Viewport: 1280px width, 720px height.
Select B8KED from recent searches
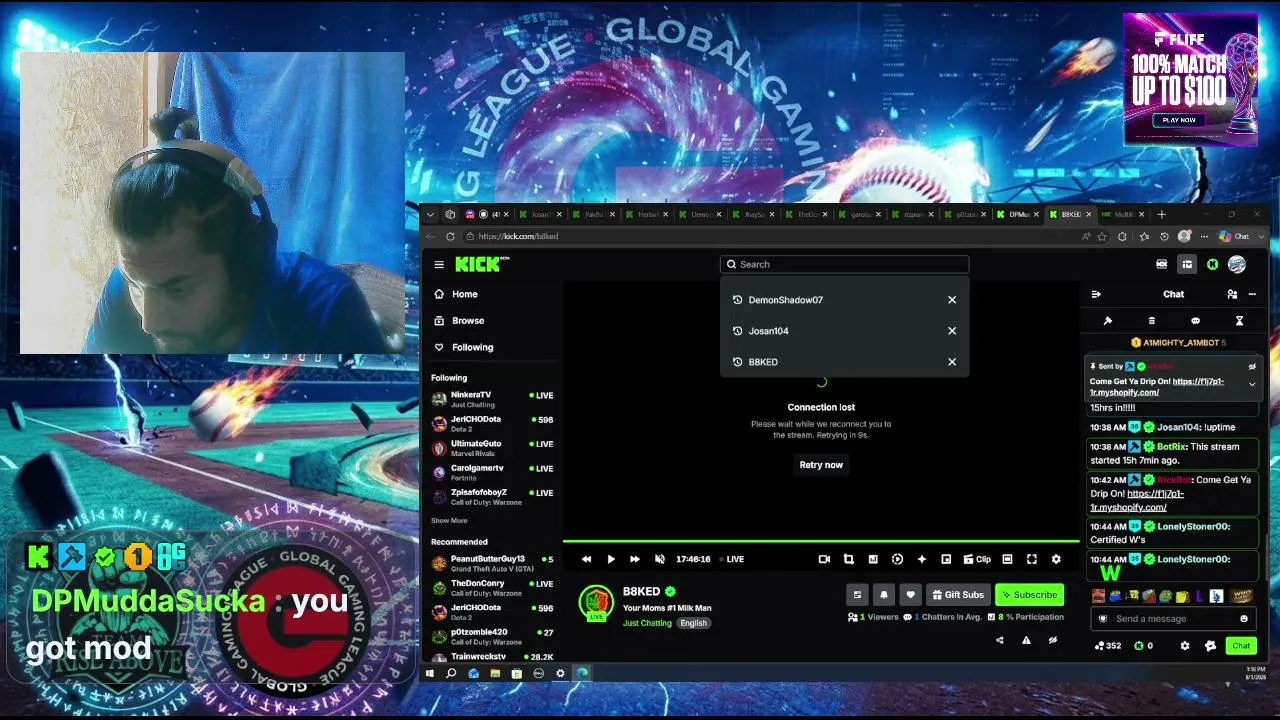tap(763, 362)
